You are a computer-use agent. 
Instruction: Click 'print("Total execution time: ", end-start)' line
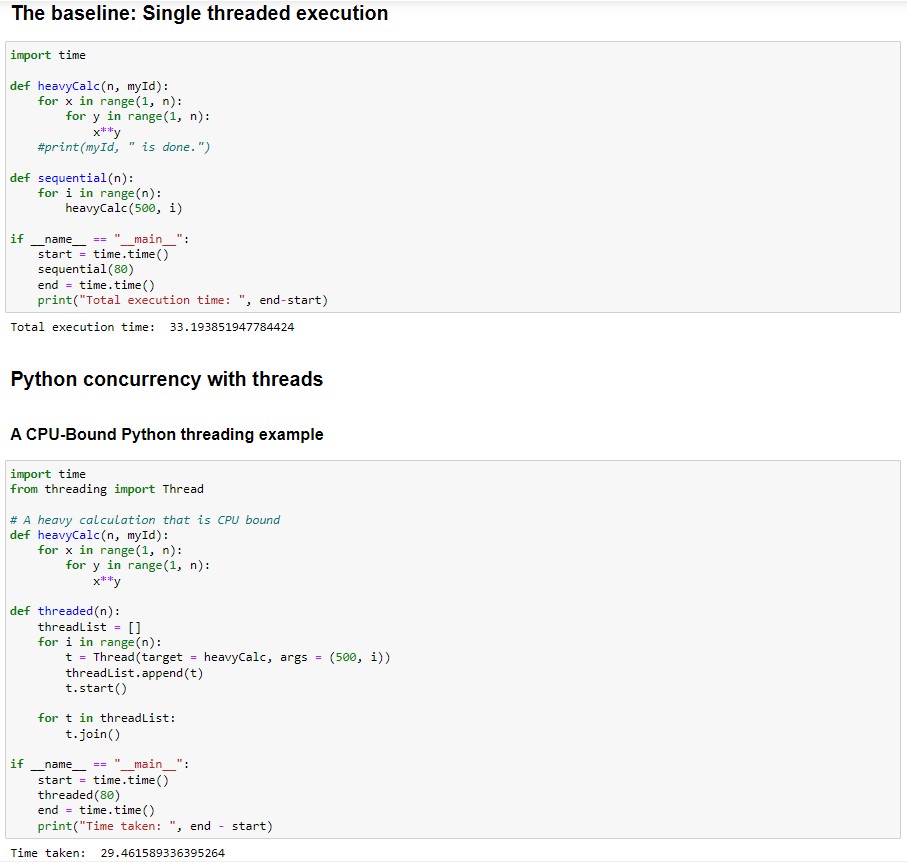pos(183,300)
